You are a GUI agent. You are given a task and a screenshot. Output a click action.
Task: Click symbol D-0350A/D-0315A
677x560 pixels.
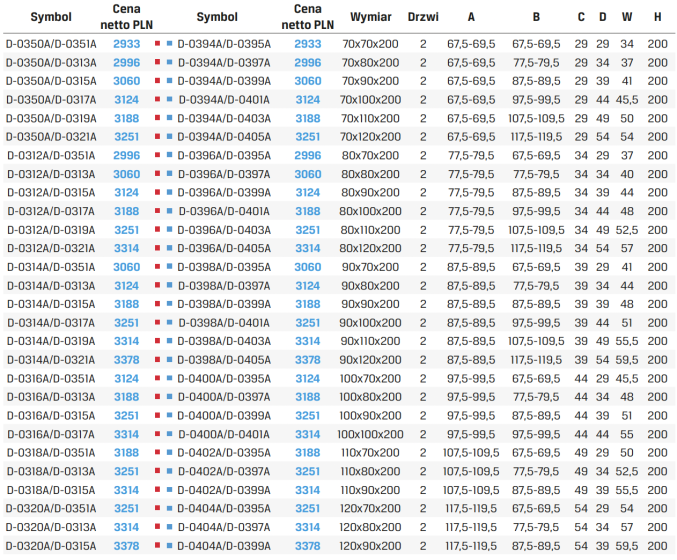(51, 81)
